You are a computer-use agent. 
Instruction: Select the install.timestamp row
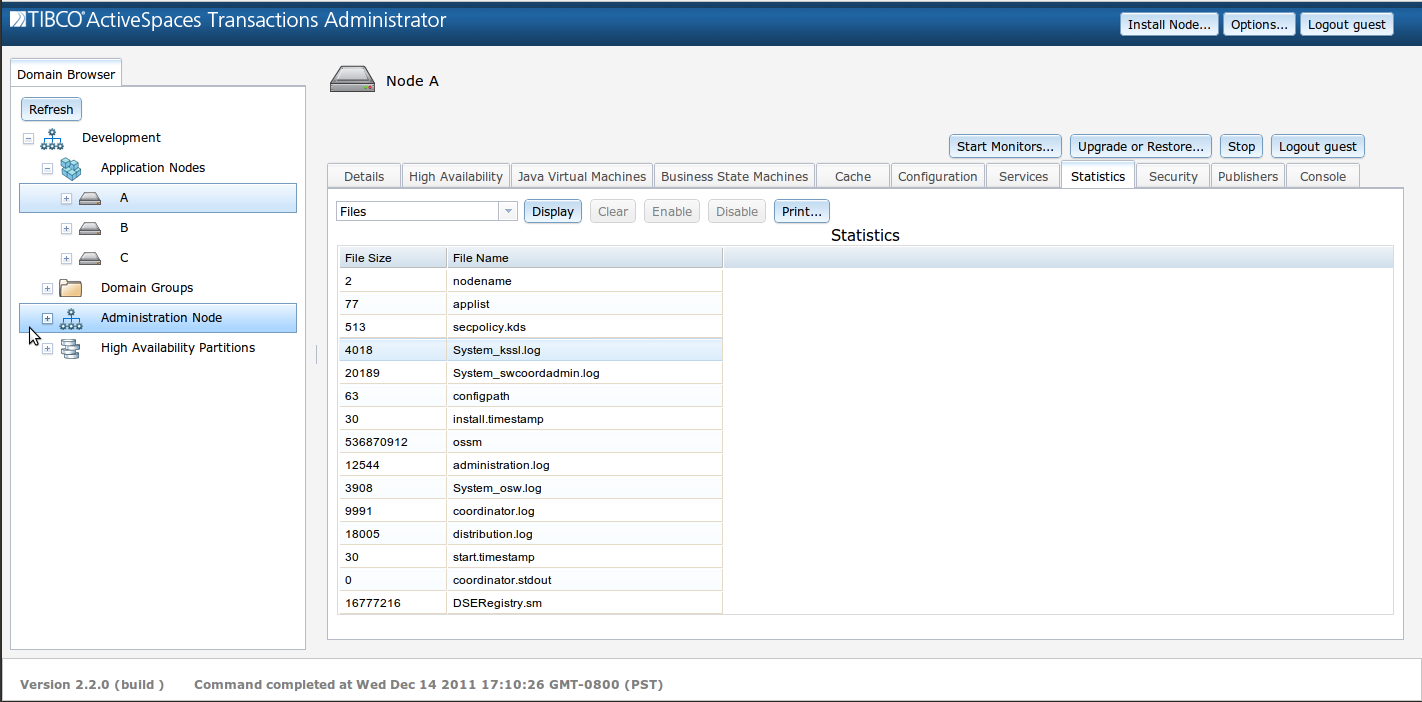point(530,419)
